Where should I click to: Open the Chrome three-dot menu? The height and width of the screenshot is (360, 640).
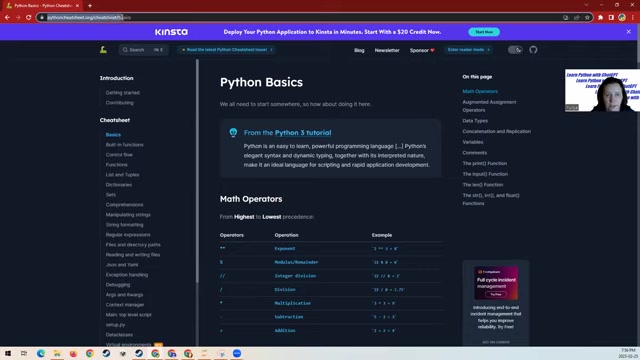[633, 18]
